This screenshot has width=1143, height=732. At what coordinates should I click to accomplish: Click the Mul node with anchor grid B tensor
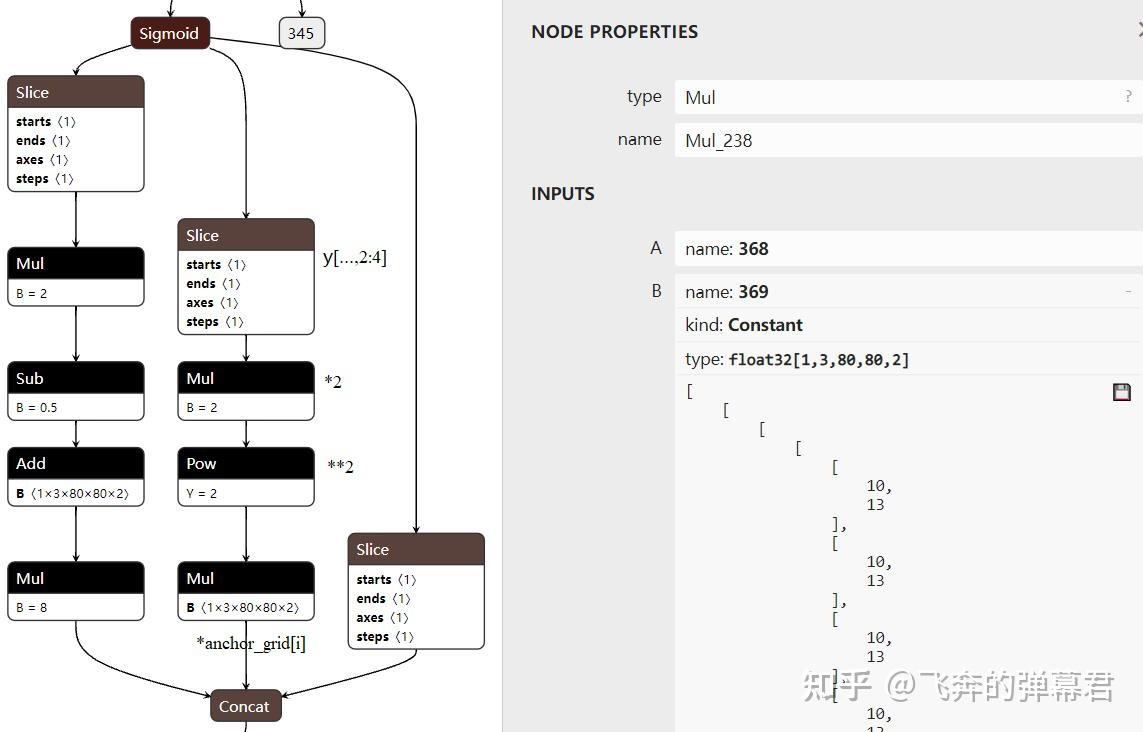(x=246, y=591)
